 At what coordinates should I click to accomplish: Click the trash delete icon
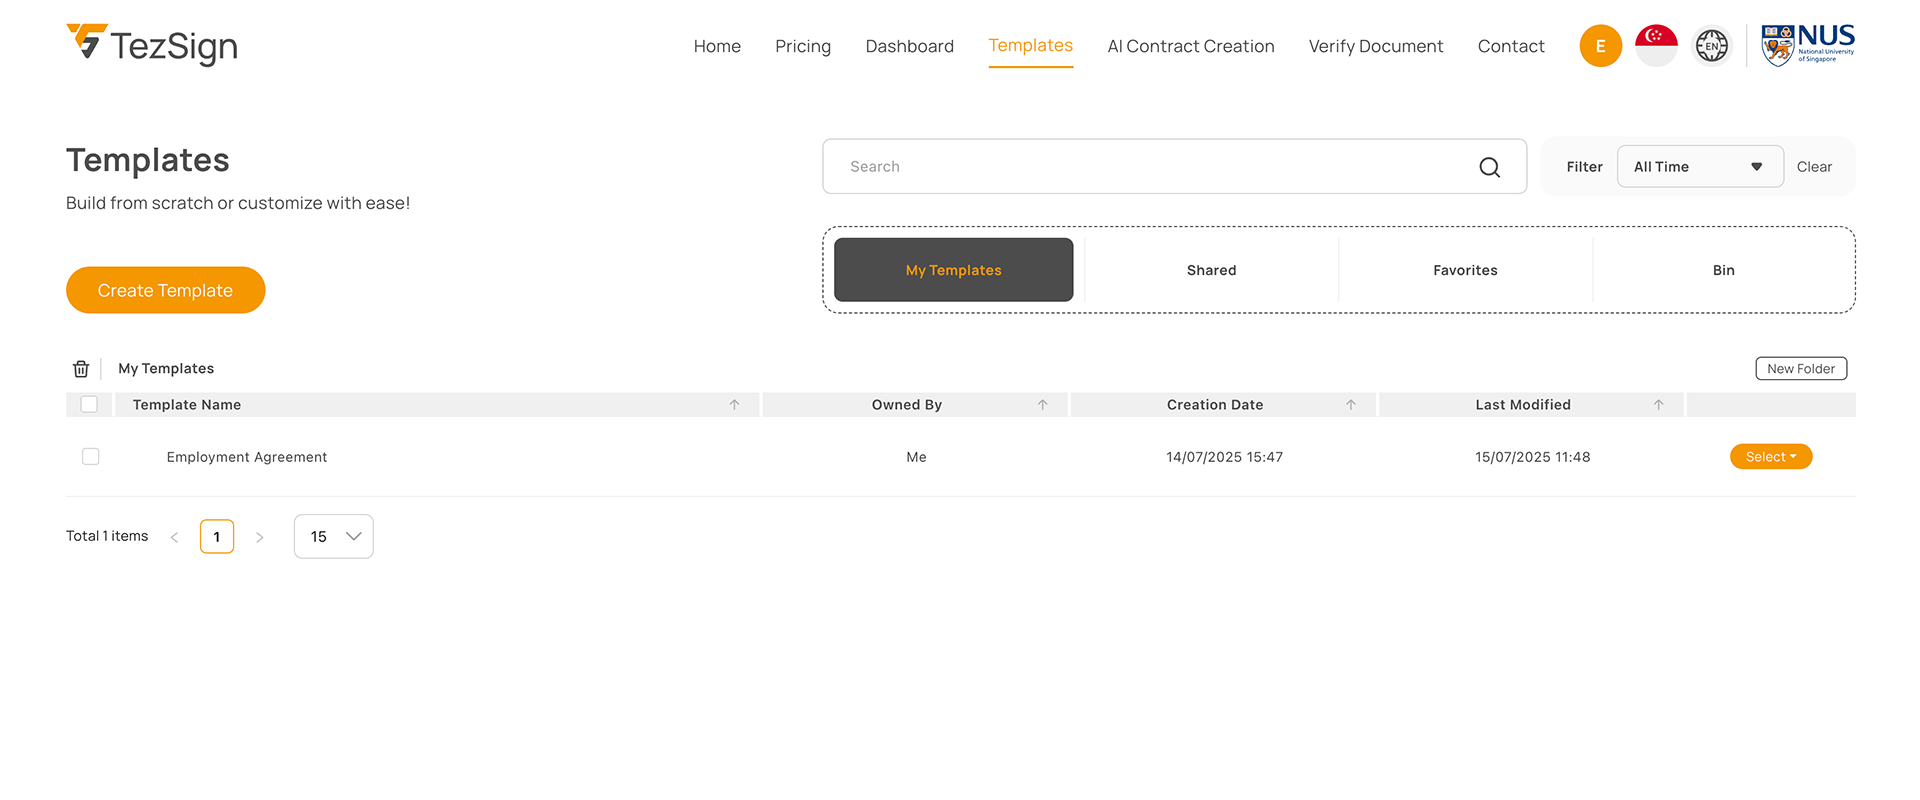pos(81,369)
